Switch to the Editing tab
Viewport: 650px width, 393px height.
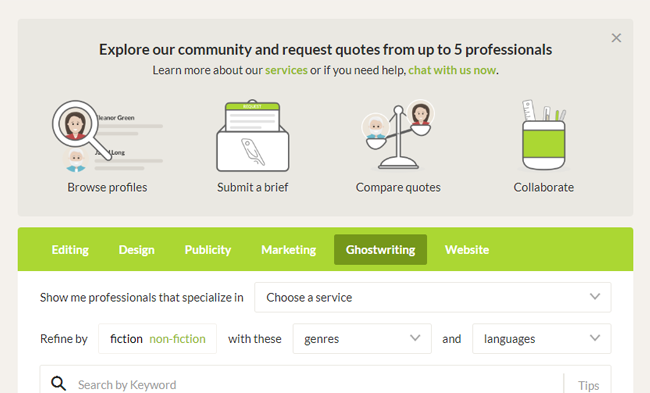click(x=70, y=250)
